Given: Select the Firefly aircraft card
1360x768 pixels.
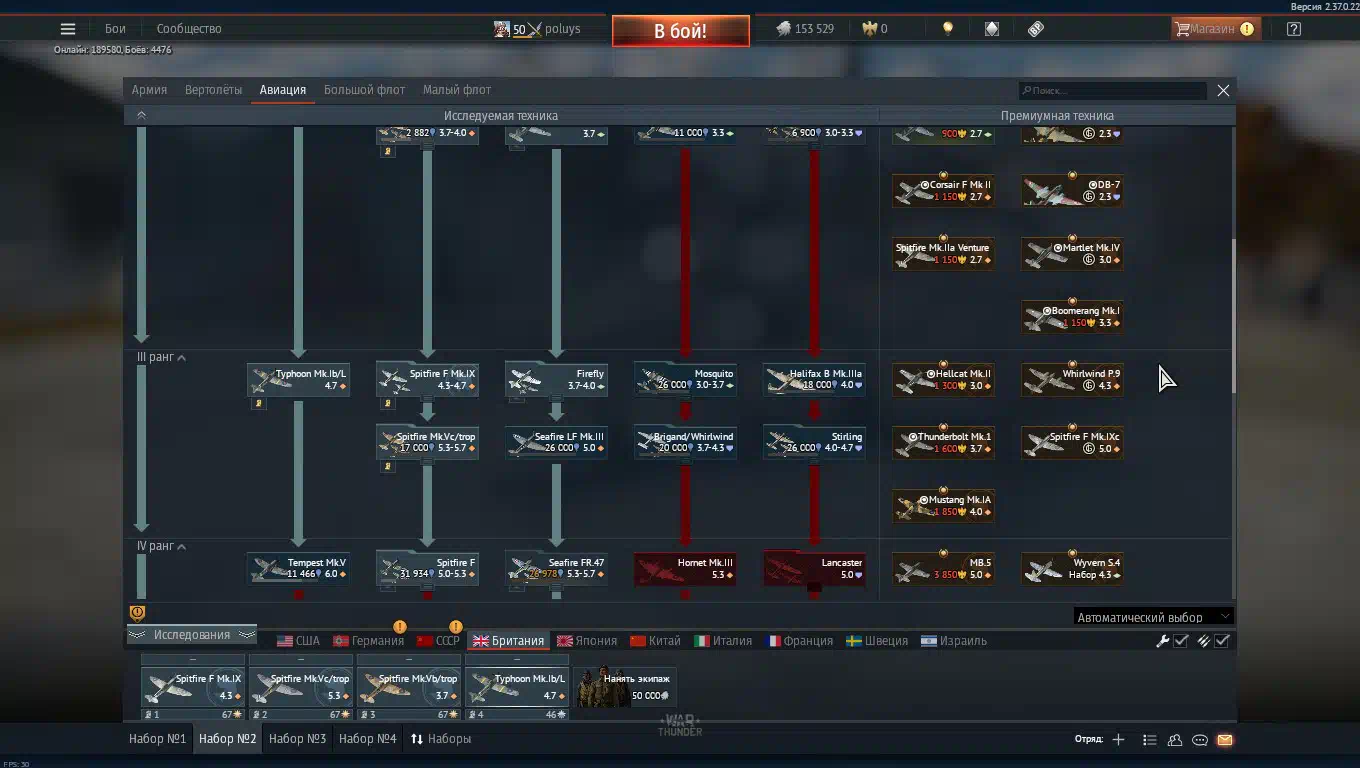Looking at the screenshot, I should coord(556,380).
